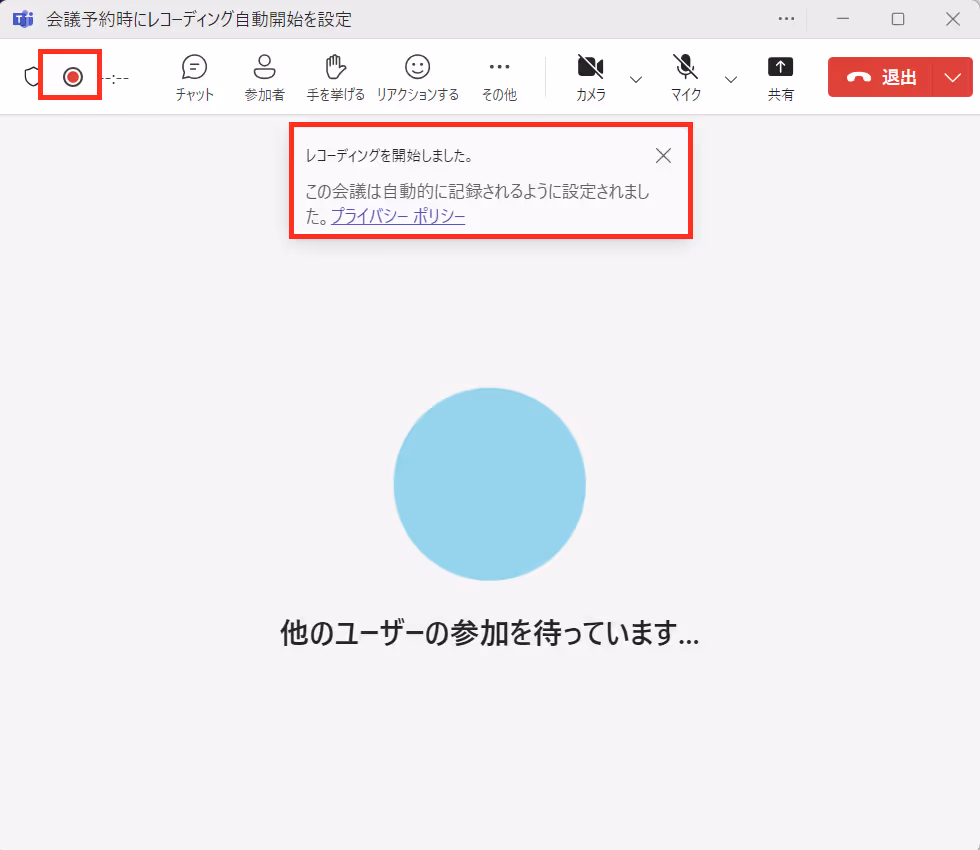Leave the meeting with 退出 button
The width and height of the screenshot is (980, 850).
click(x=880, y=77)
